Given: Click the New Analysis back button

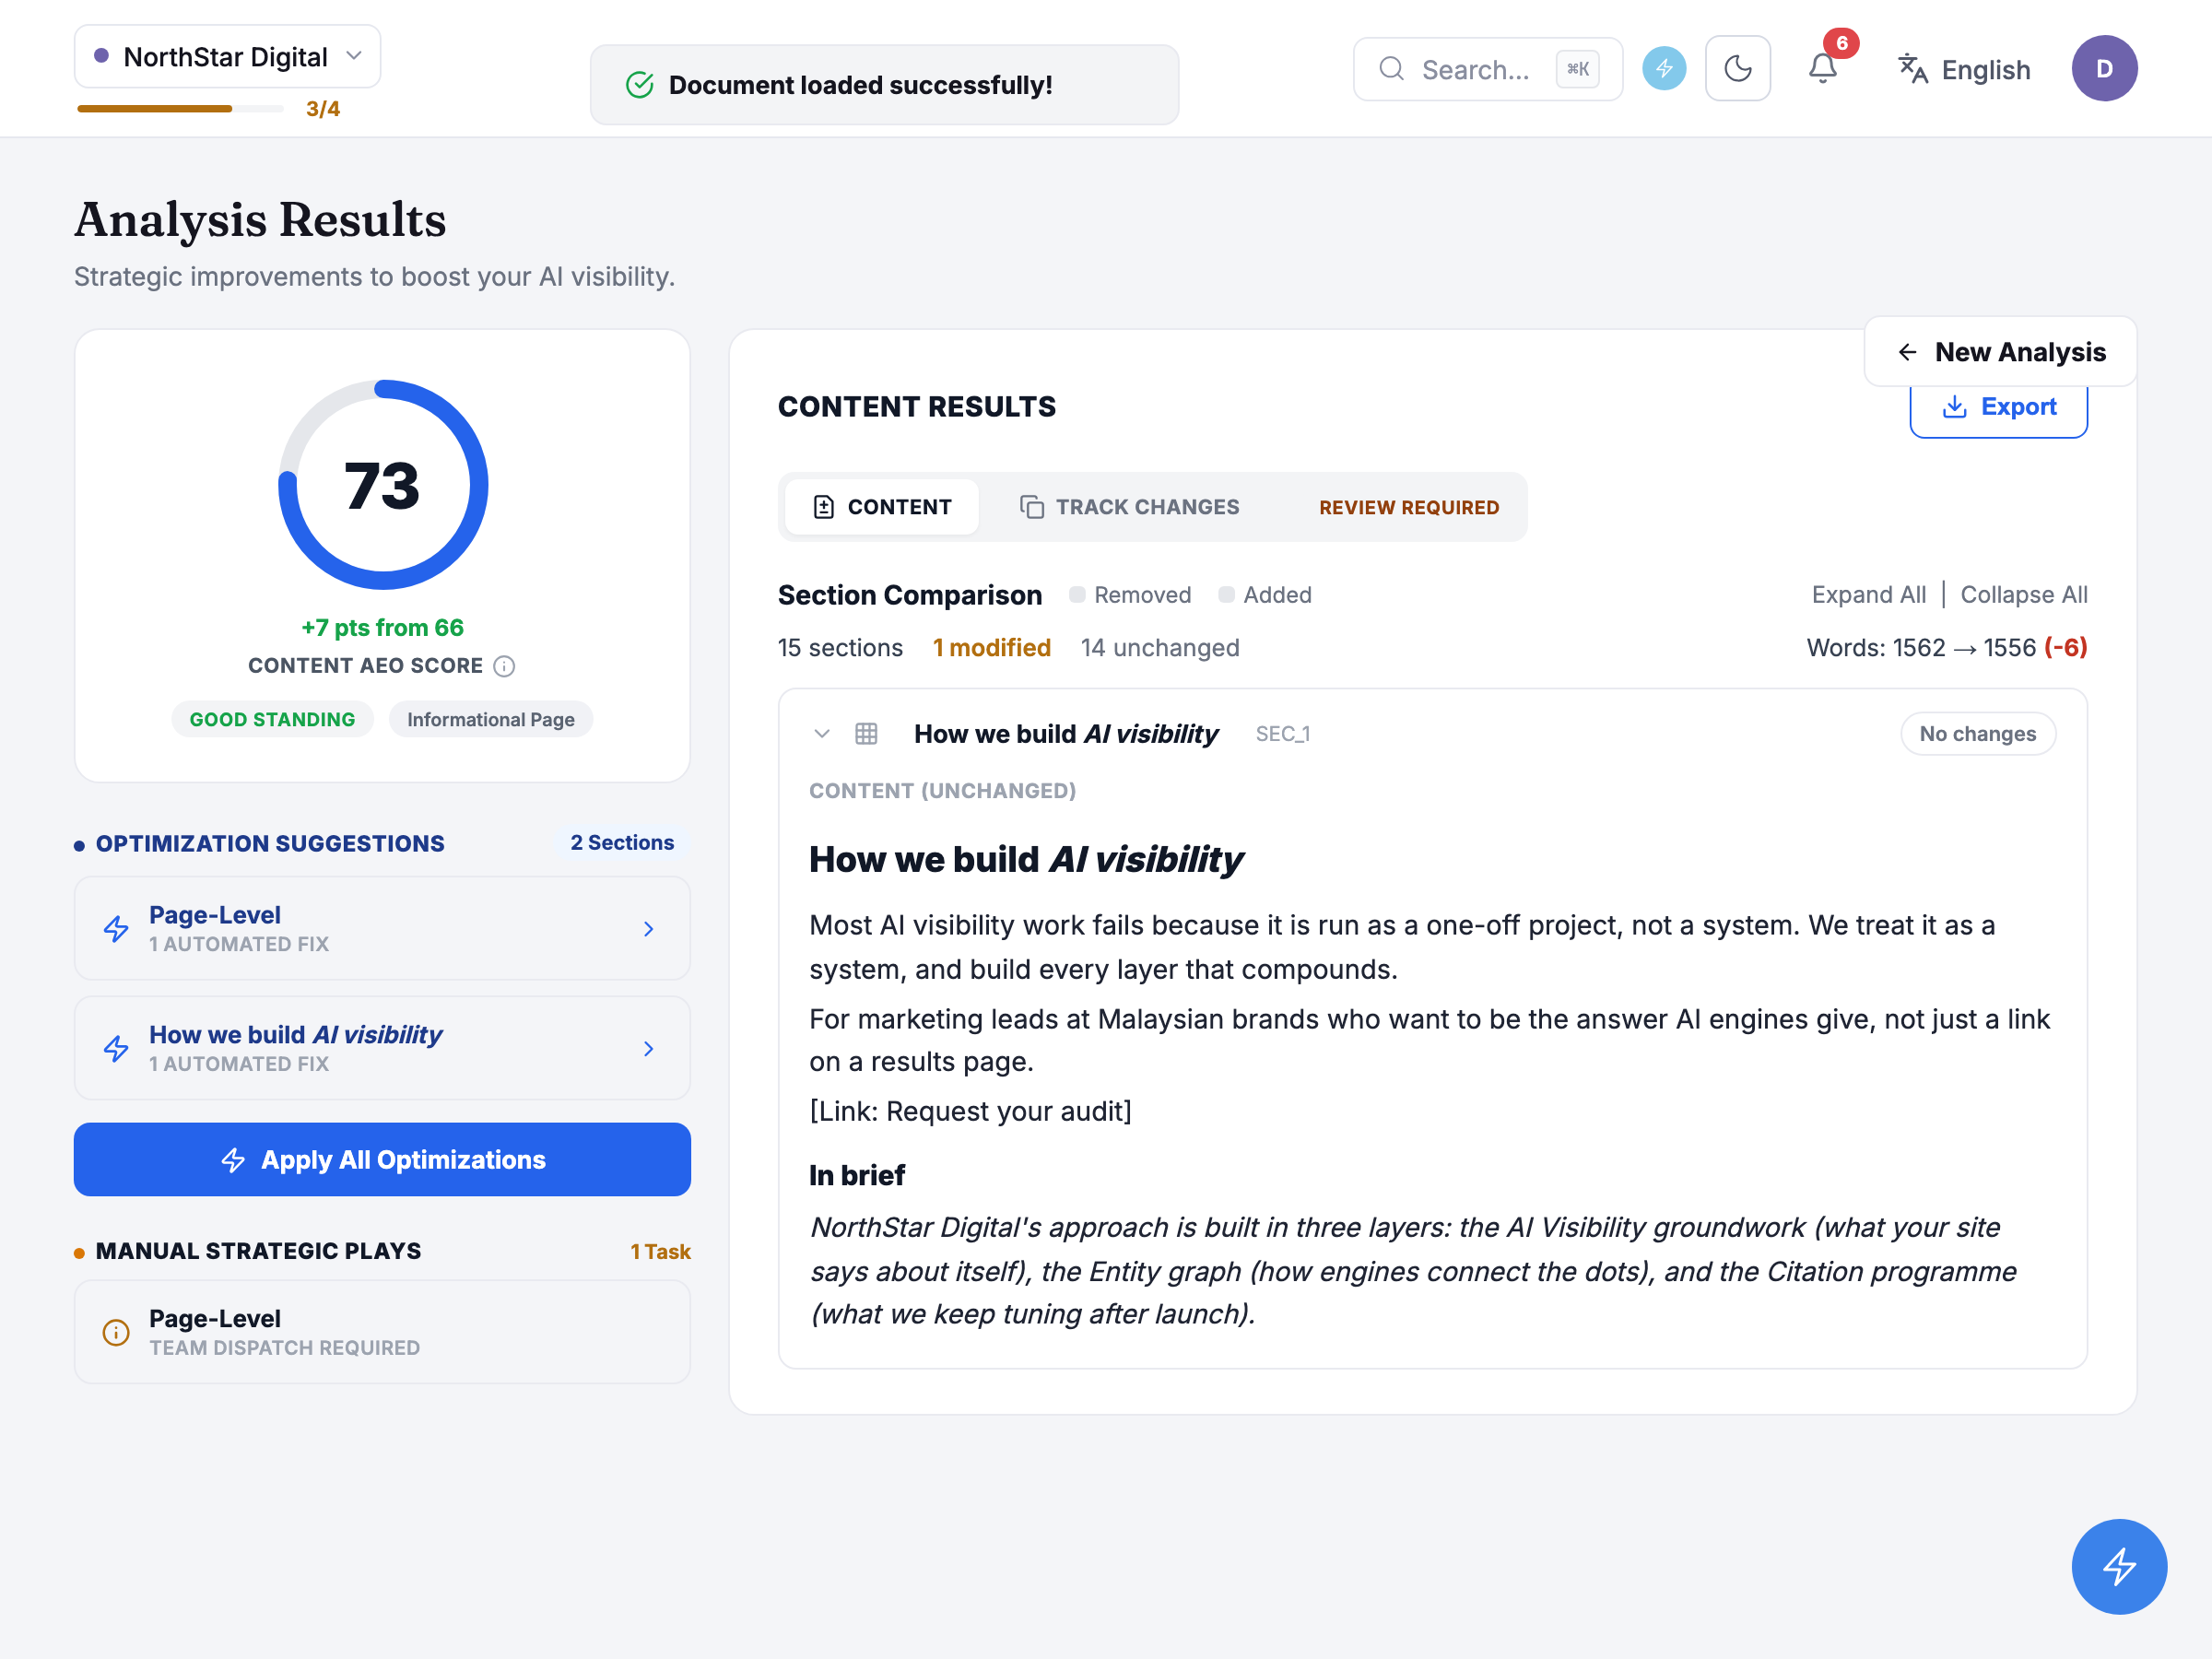Looking at the screenshot, I should coord(2001,352).
